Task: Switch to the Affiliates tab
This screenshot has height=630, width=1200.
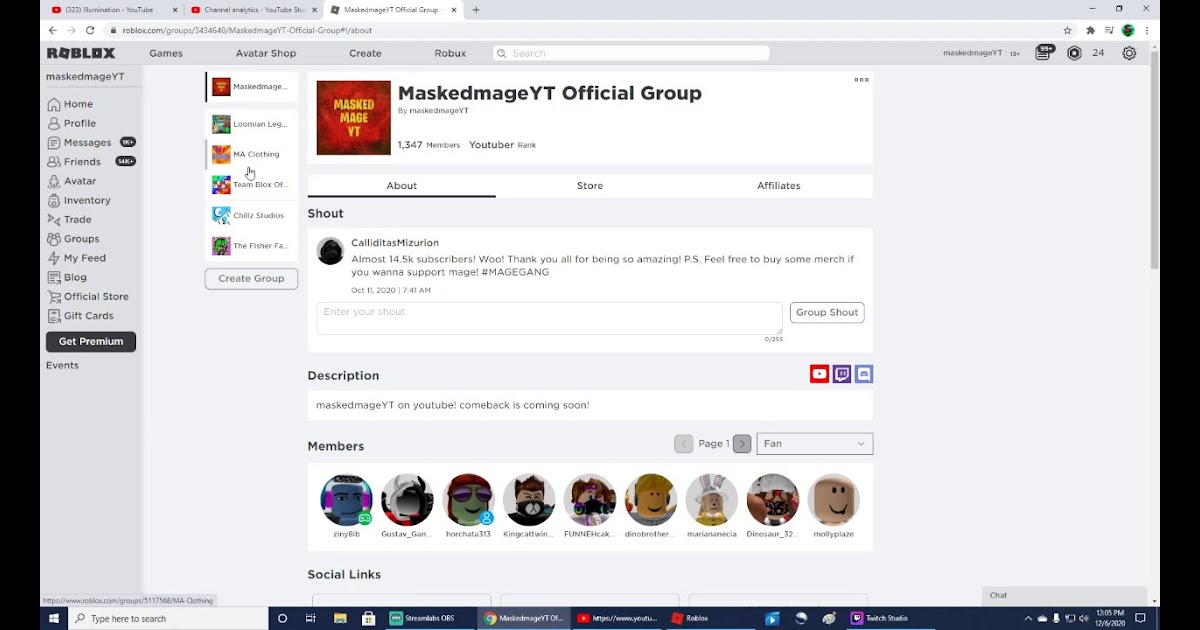Action: pyautogui.click(x=779, y=186)
